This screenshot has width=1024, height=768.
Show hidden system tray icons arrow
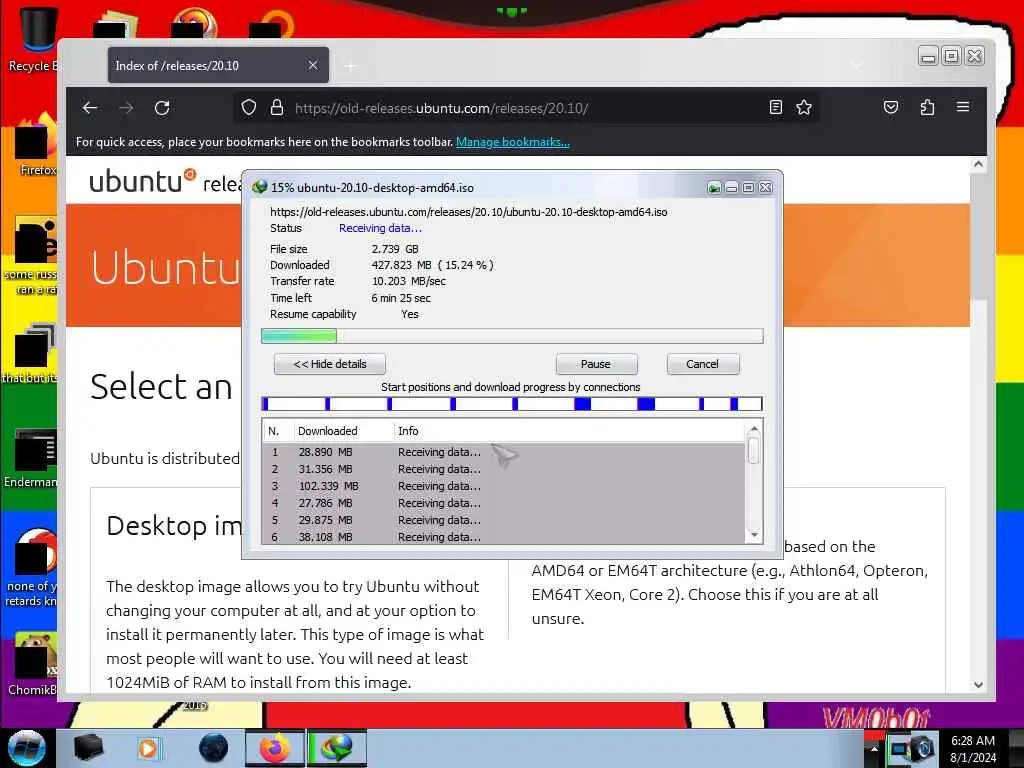pos(874,749)
